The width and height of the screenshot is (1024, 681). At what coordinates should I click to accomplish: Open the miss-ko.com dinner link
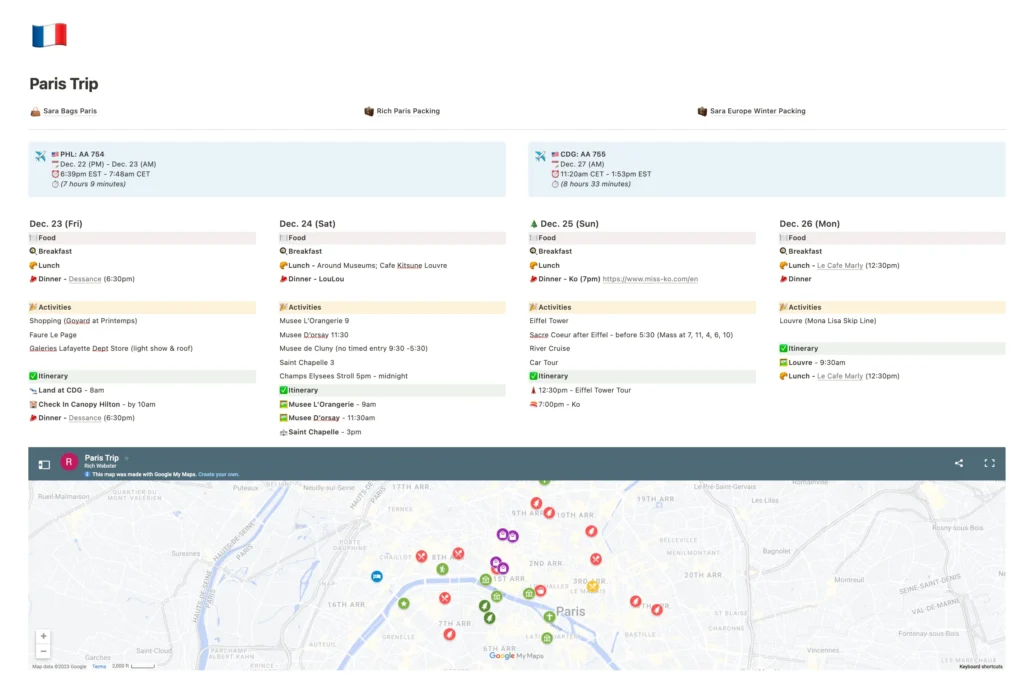point(650,279)
